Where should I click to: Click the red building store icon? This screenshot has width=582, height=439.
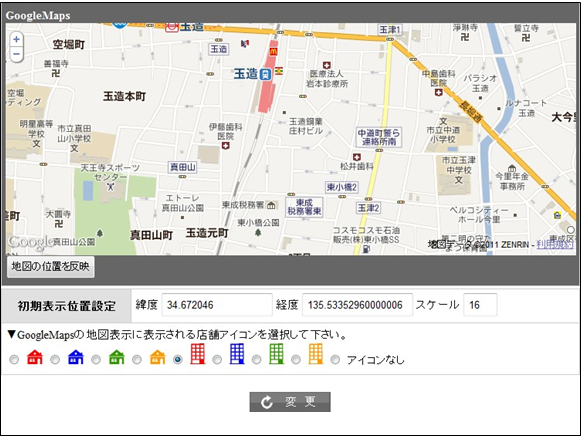pos(197,354)
